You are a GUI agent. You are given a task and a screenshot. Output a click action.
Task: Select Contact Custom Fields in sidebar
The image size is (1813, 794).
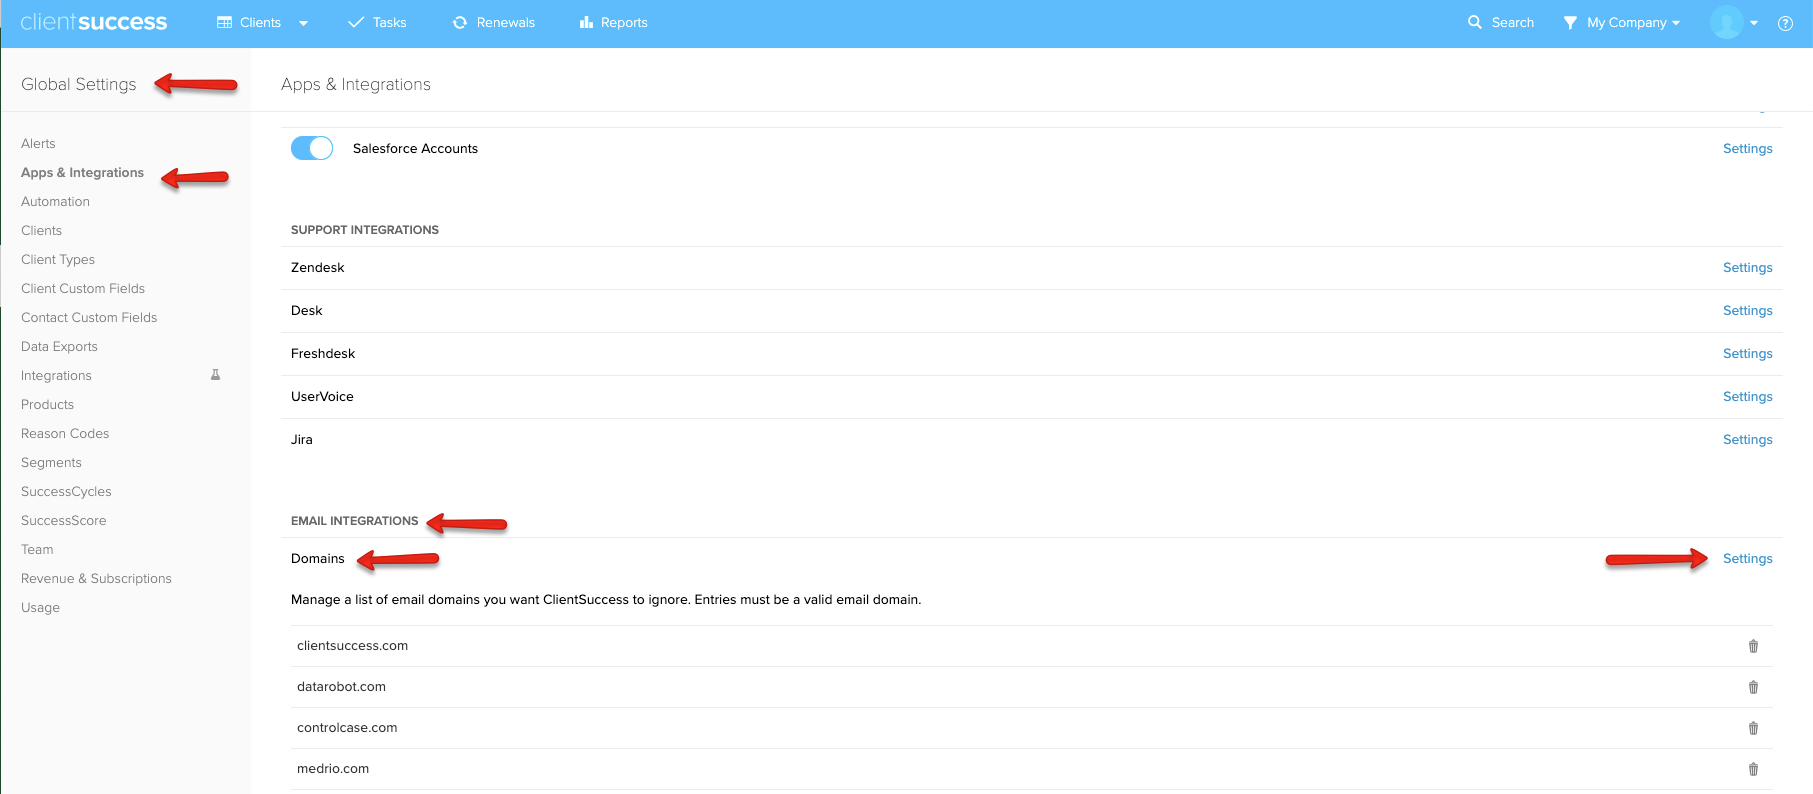(89, 317)
